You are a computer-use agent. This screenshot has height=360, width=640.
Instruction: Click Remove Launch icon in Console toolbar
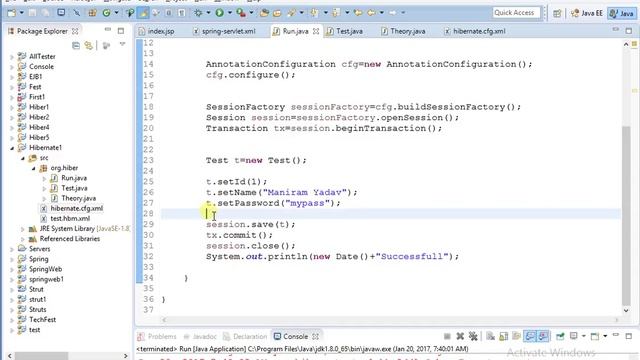pyautogui.click(x=460, y=336)
